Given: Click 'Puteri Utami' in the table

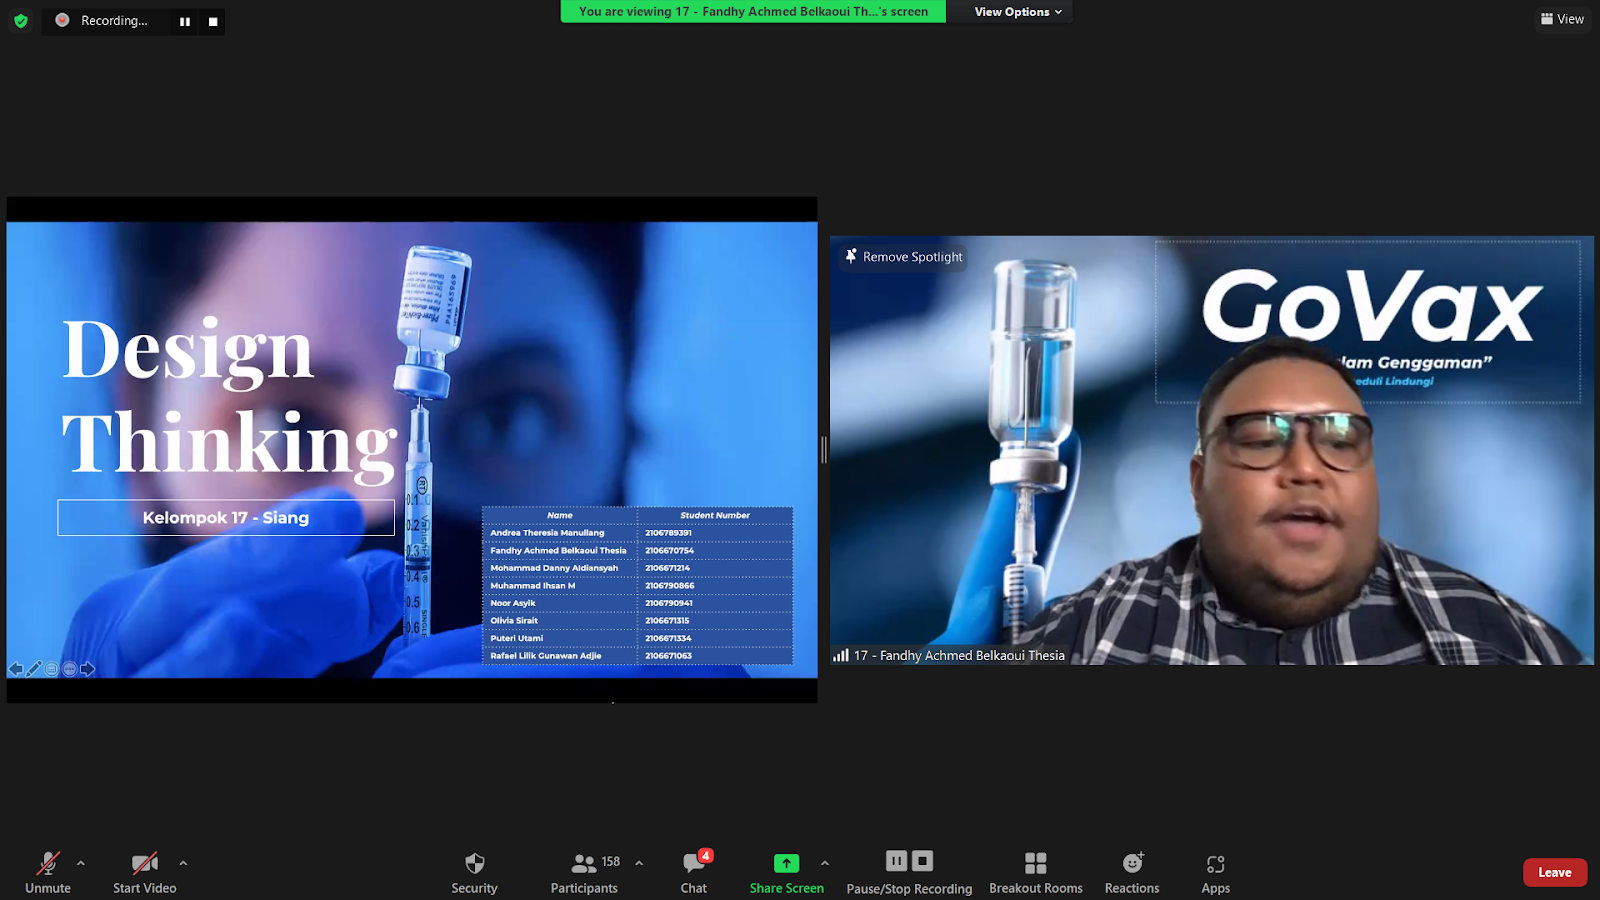Looking at the screenshot, I should pos(517,638).
